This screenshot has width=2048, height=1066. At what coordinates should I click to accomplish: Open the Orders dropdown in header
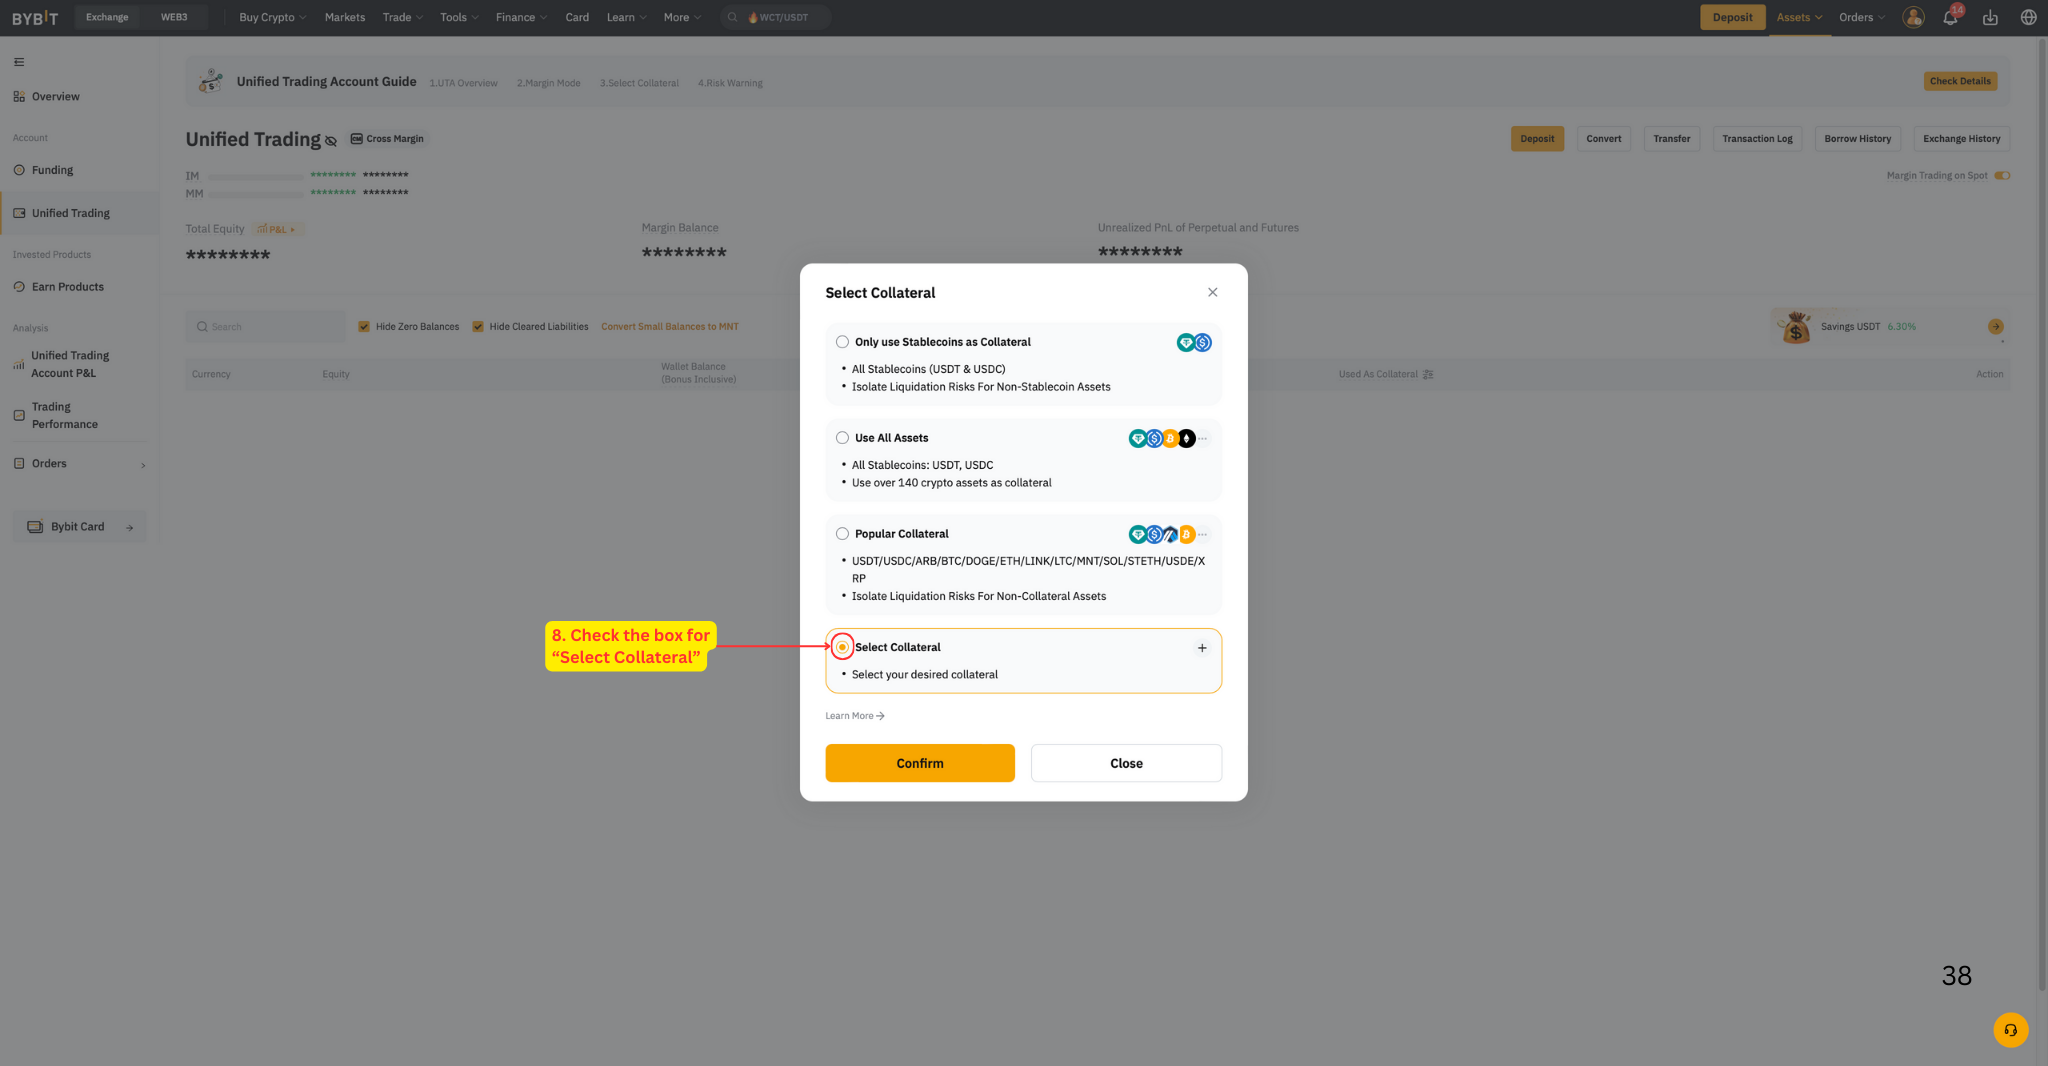pos(1861,17)
